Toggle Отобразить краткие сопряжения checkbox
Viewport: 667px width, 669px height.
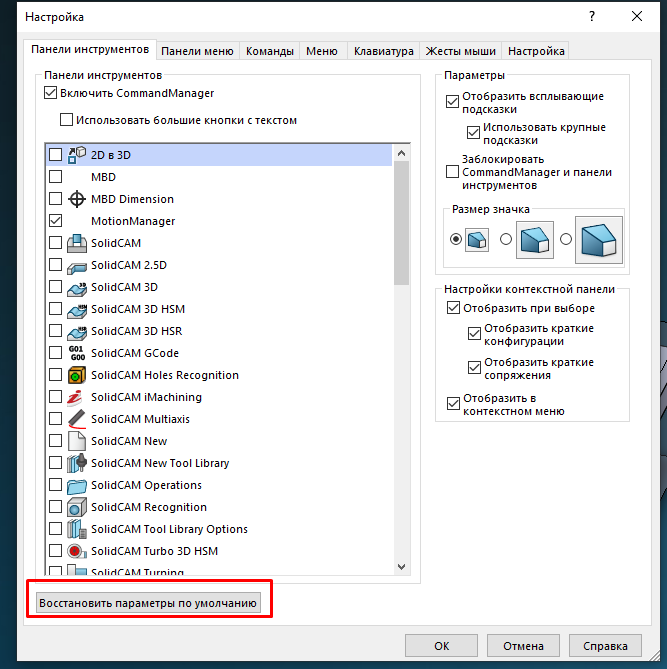474,367
